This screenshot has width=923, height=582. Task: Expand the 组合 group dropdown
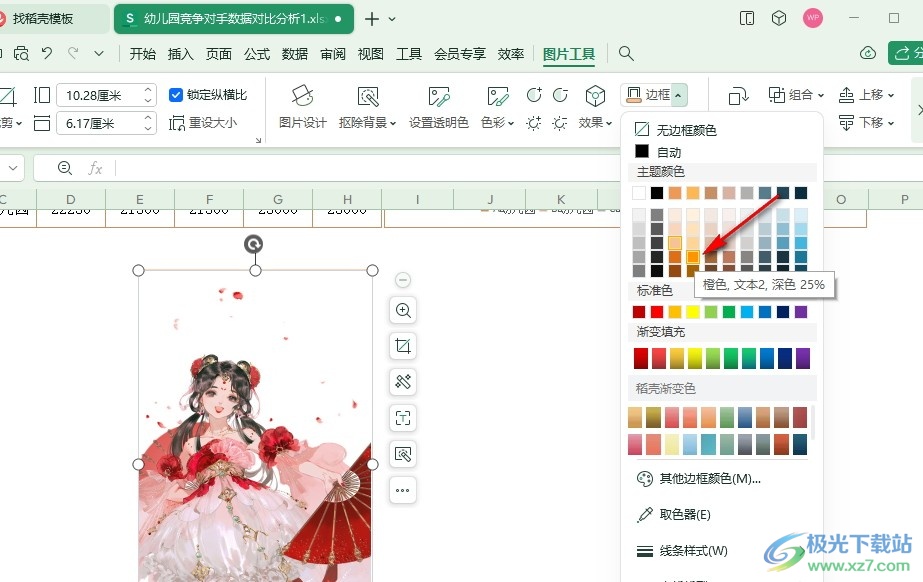coord(821,95)
